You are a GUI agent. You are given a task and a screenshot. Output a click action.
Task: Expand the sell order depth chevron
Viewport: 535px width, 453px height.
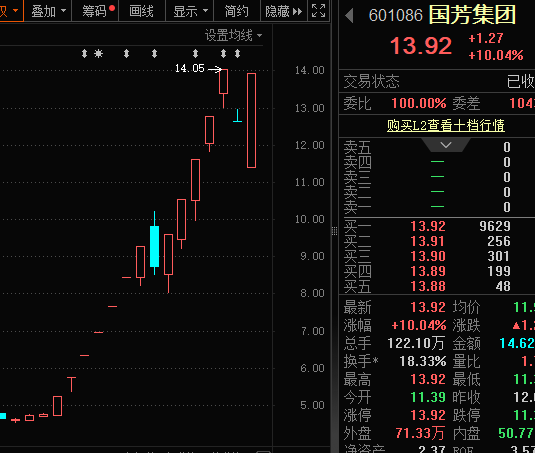click(x=446, y=145)
